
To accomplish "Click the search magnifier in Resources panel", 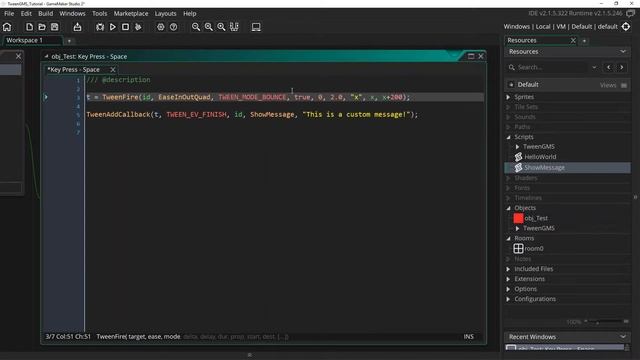I will click(511, 67).
